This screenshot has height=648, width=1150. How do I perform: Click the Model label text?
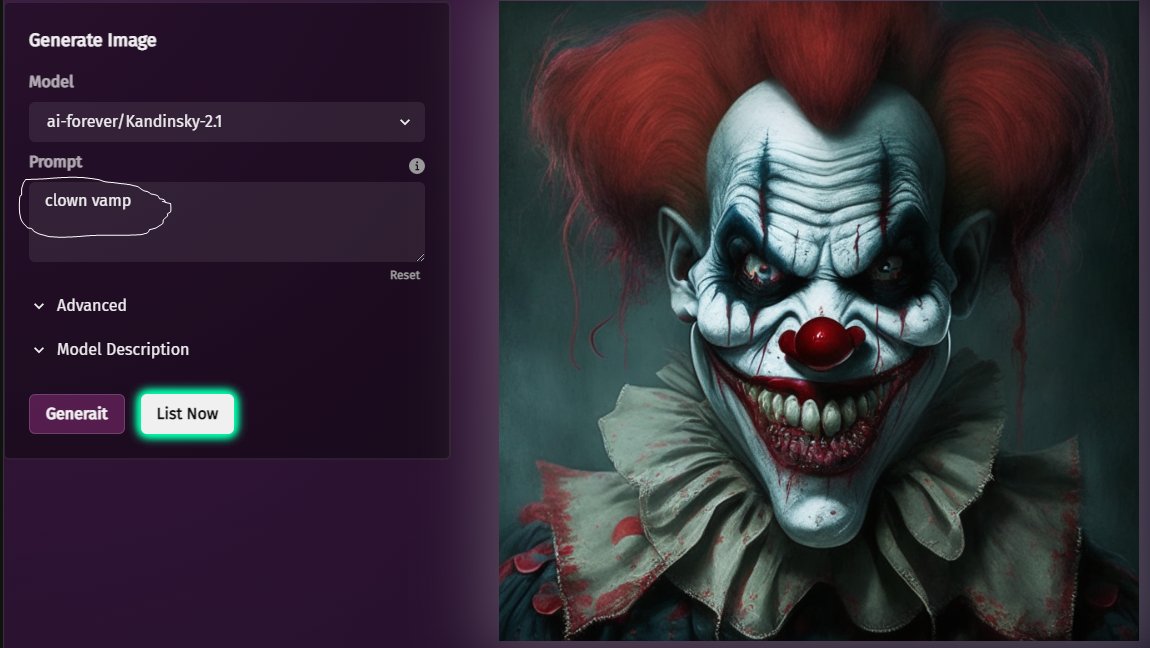tap(51, 82)
